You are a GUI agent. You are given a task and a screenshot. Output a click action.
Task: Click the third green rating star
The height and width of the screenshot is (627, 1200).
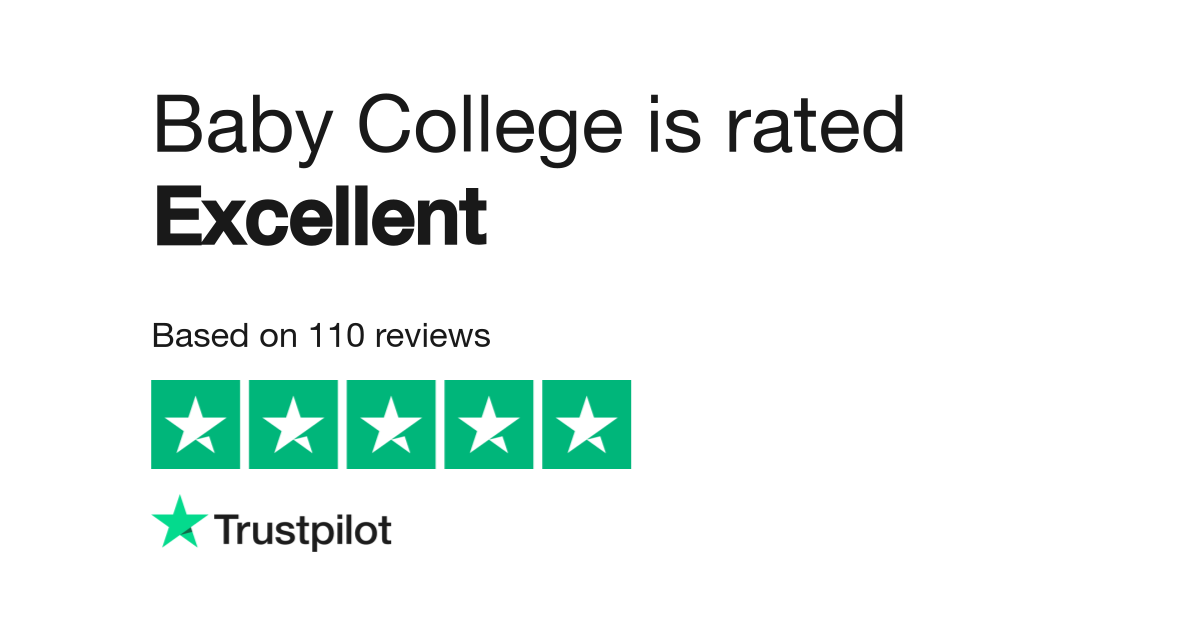click(x=391, y=424)
